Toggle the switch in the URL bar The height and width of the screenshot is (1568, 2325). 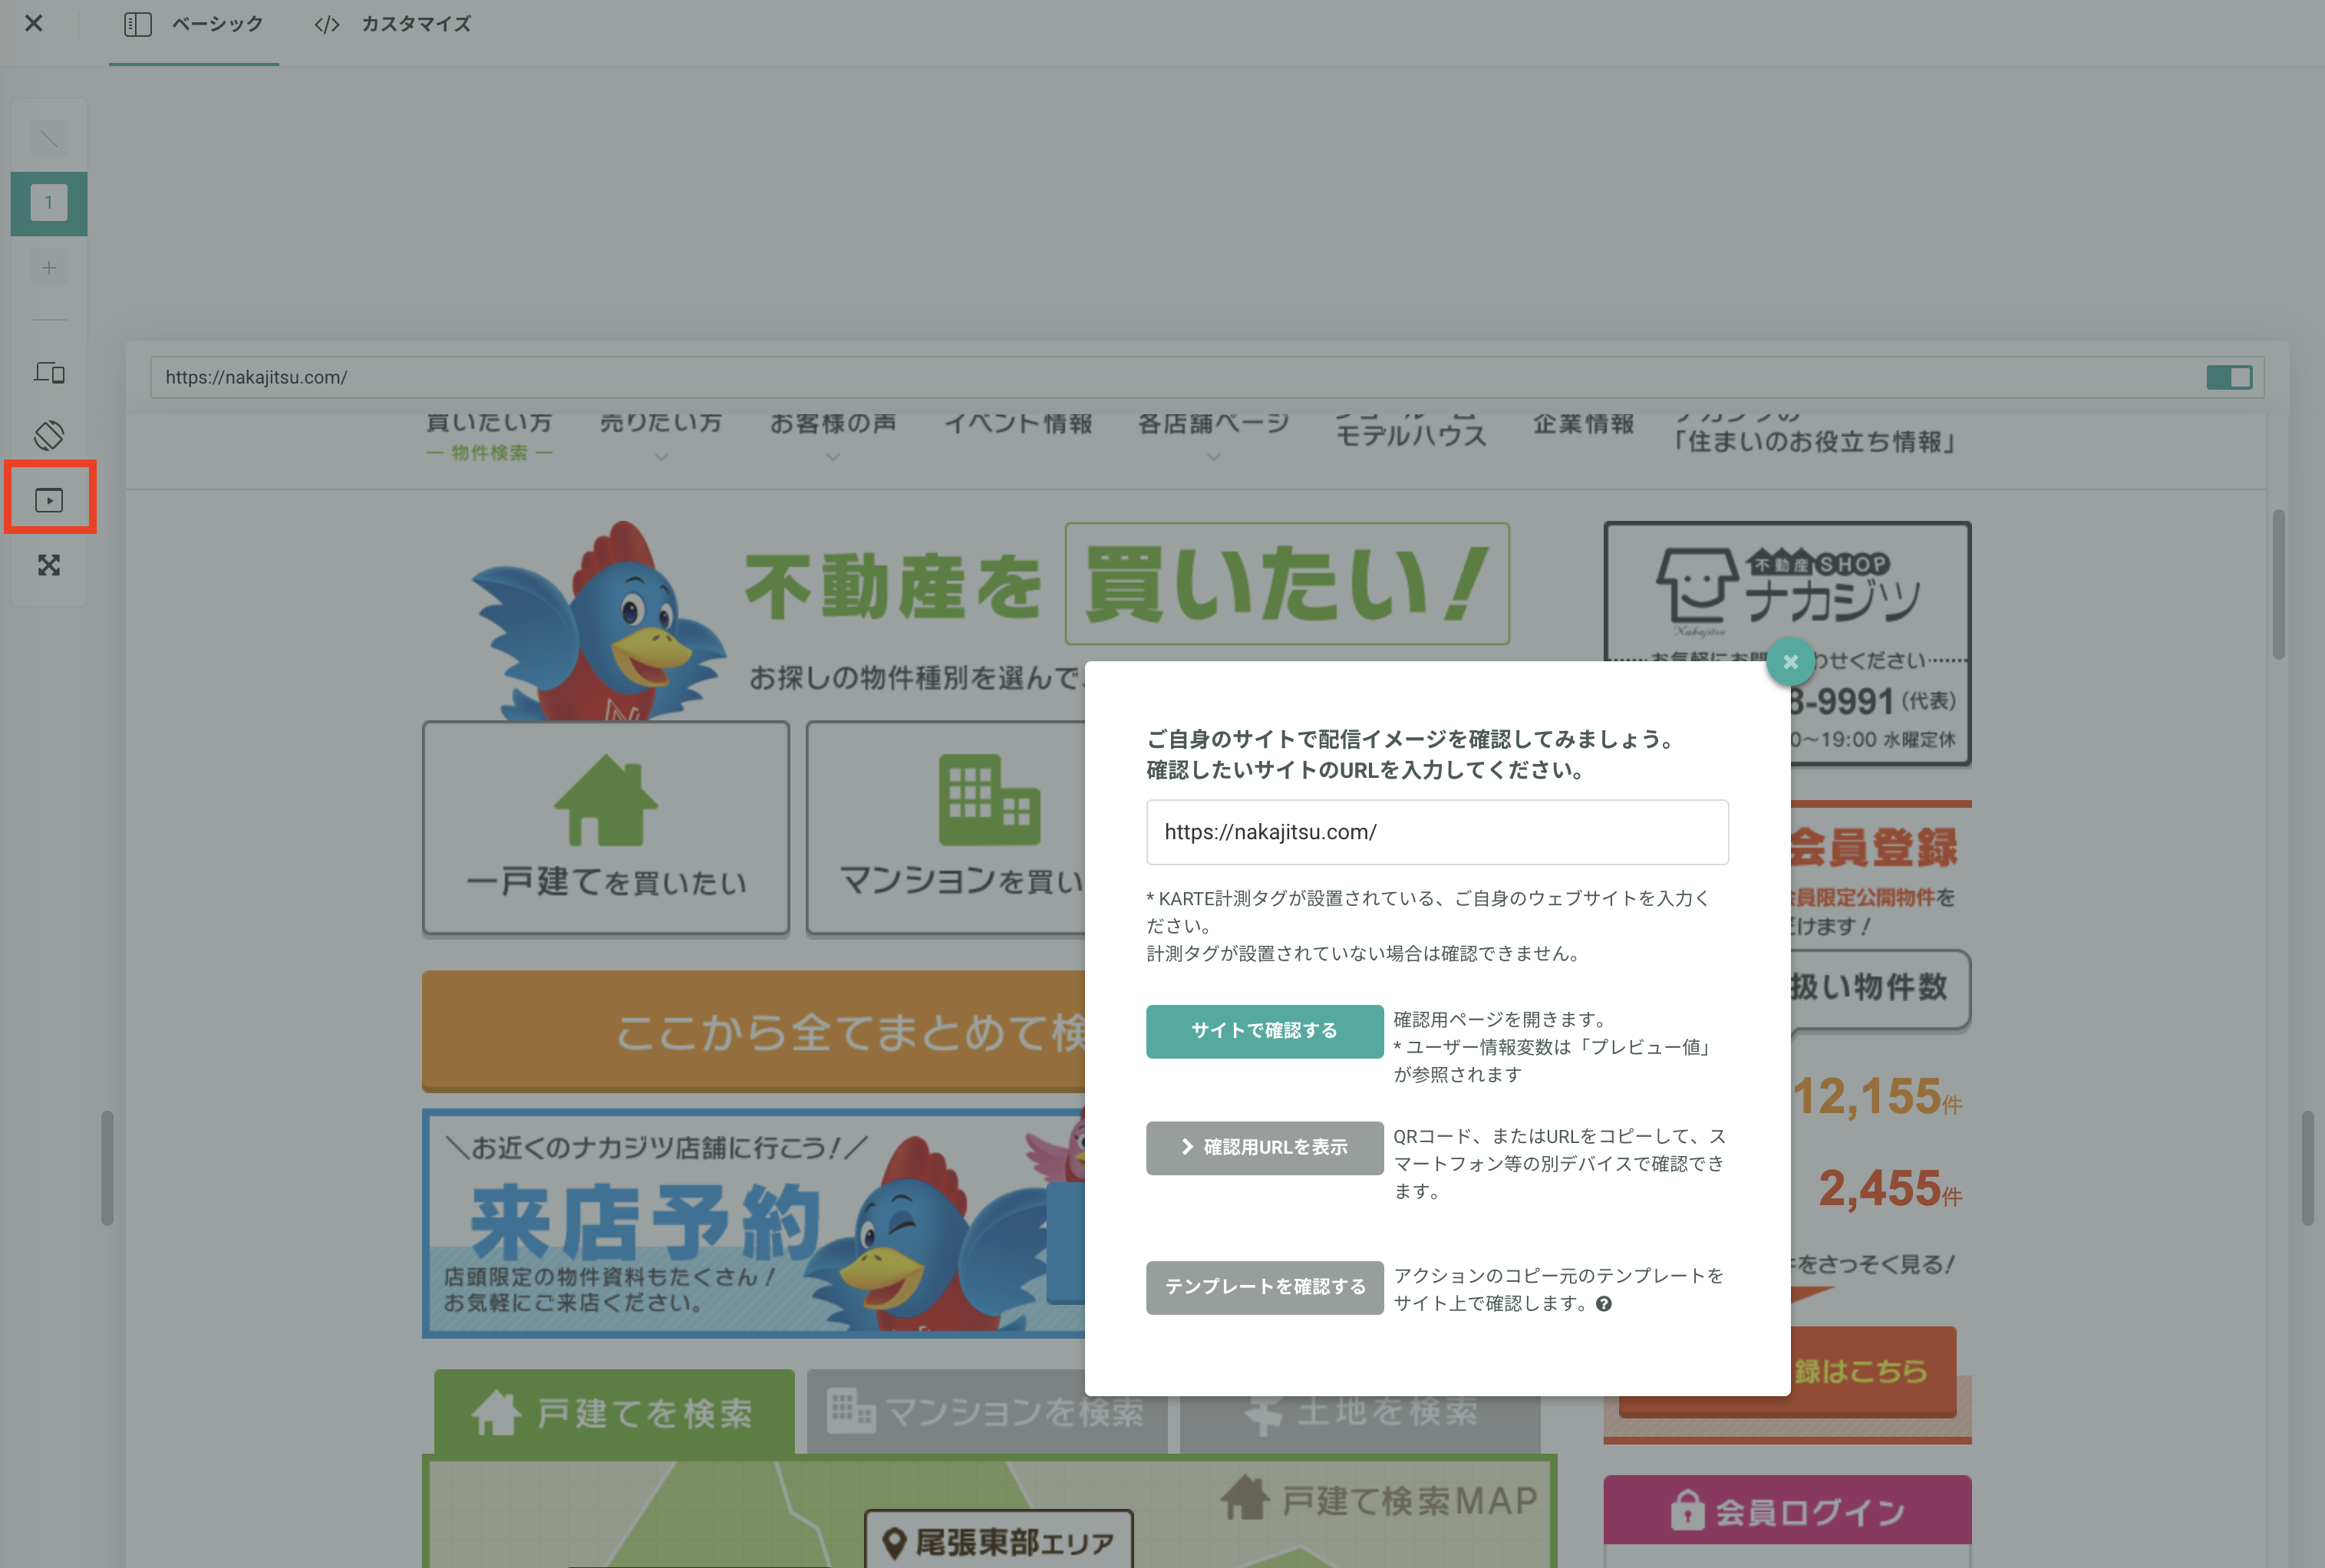tap(2228, 377)
